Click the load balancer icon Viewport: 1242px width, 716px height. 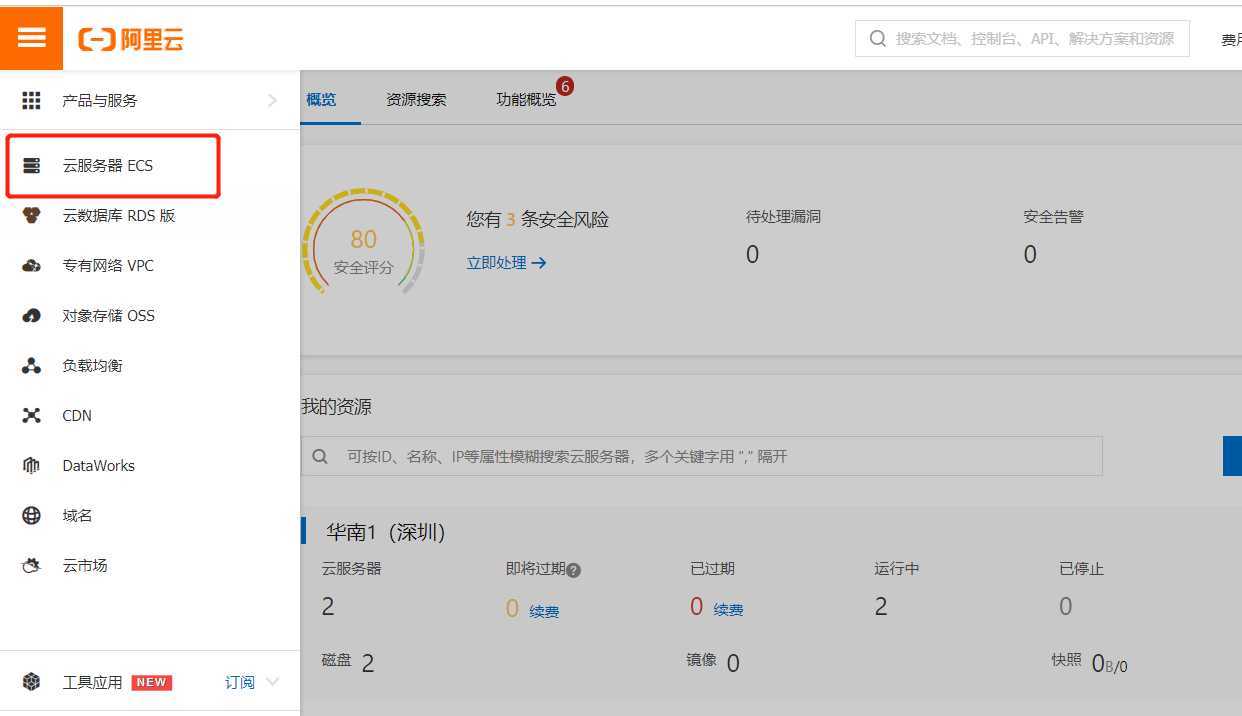[31, 365]
